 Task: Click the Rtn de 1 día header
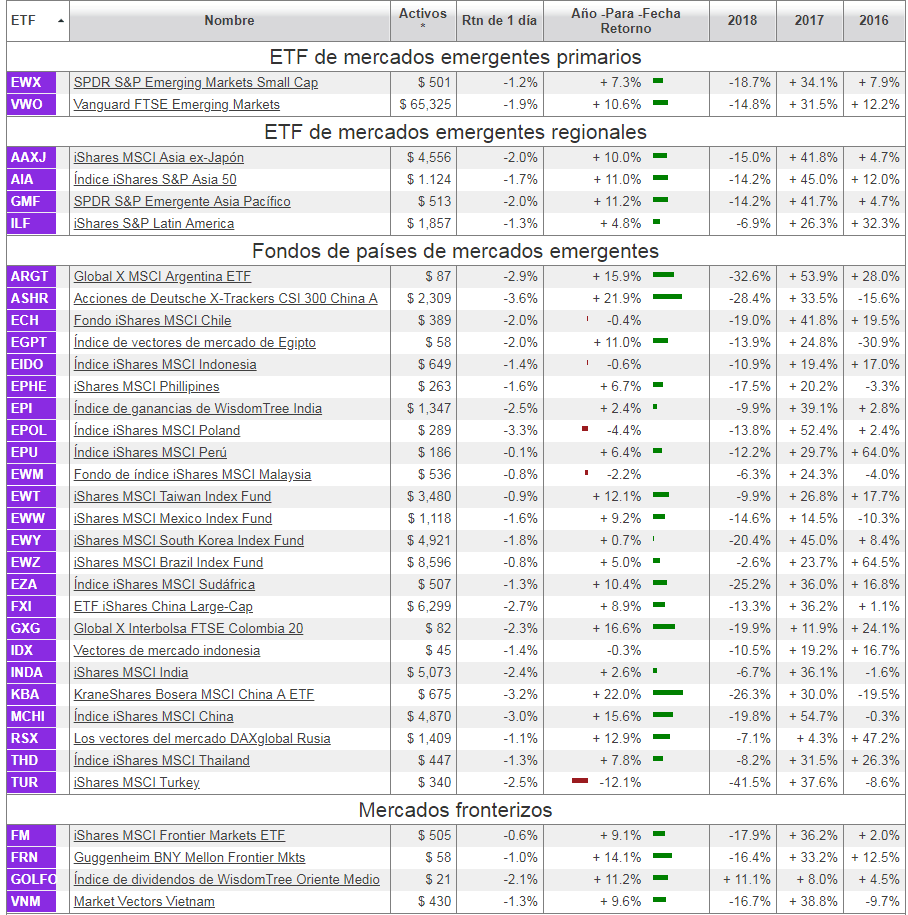pyautogui.click(x=499, y=21)
